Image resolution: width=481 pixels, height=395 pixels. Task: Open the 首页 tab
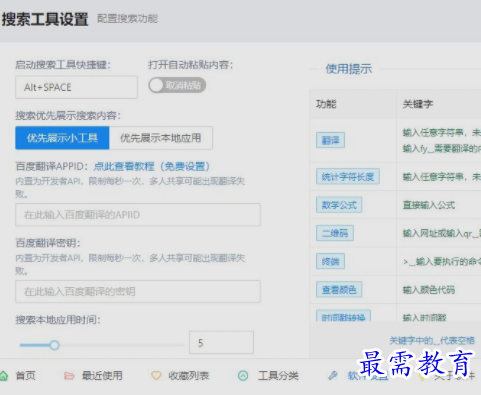[25, 376]
